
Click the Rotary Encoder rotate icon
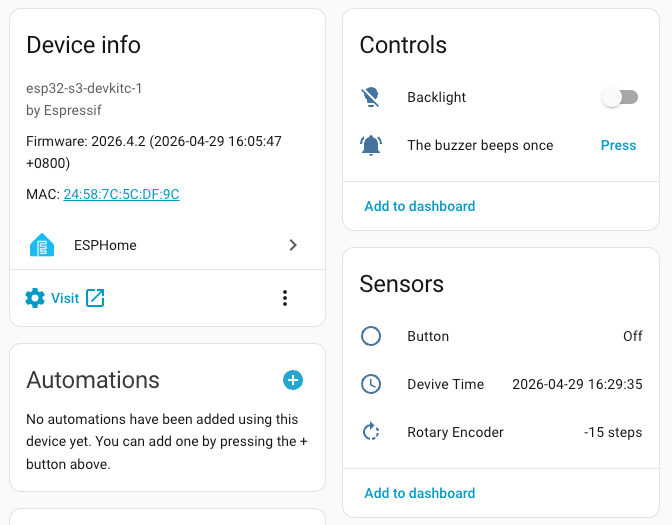pyautogui.click(x=371, y=432)
